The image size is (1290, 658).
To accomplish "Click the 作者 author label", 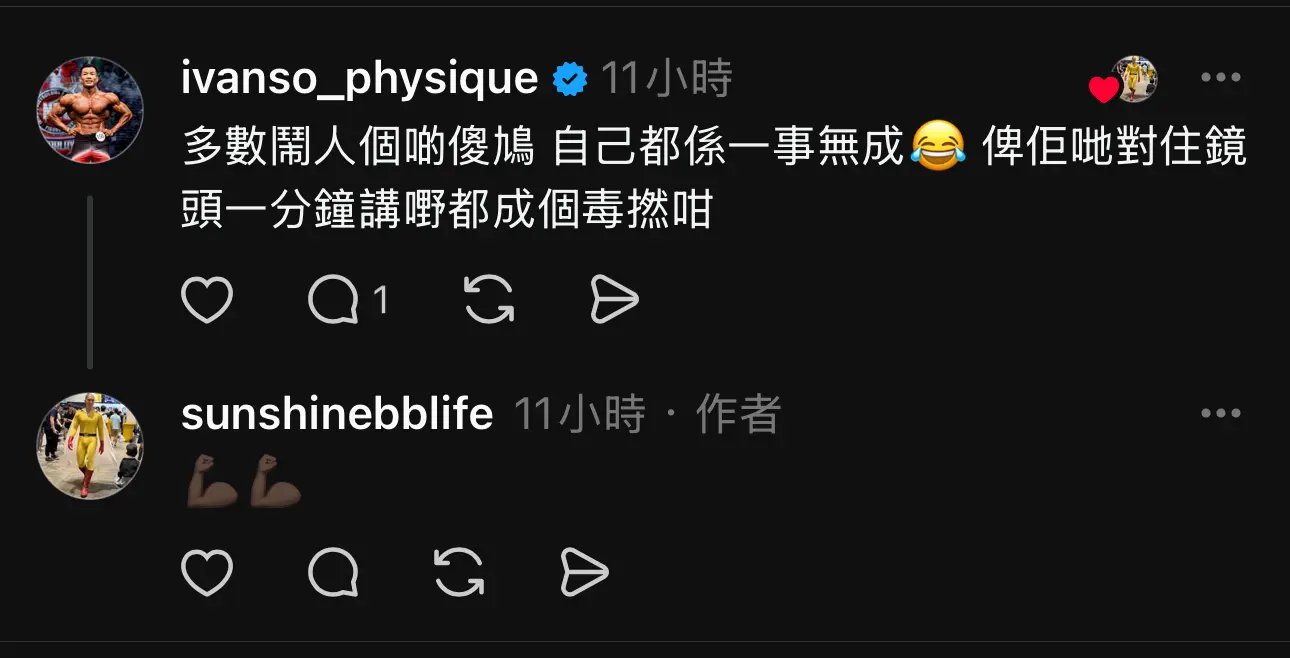I will pyautogui.click(x=738, y=414).
